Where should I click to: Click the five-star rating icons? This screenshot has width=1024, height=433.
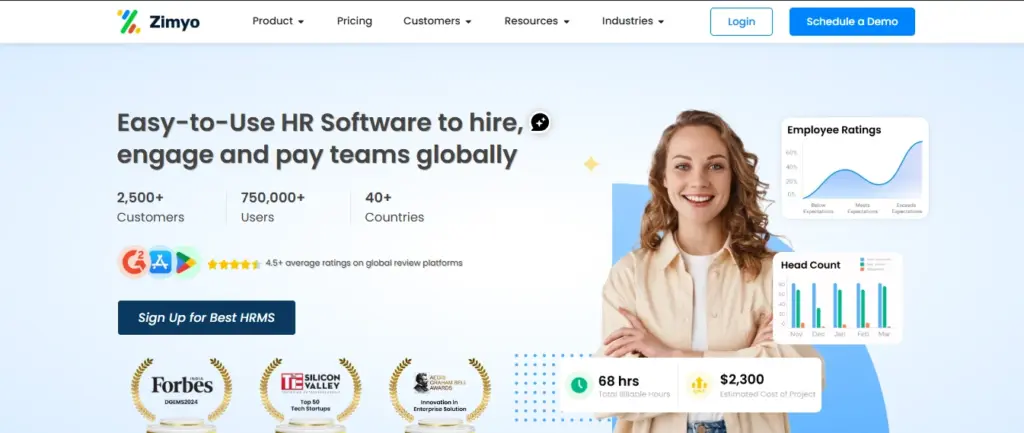(x=234, y=264)
